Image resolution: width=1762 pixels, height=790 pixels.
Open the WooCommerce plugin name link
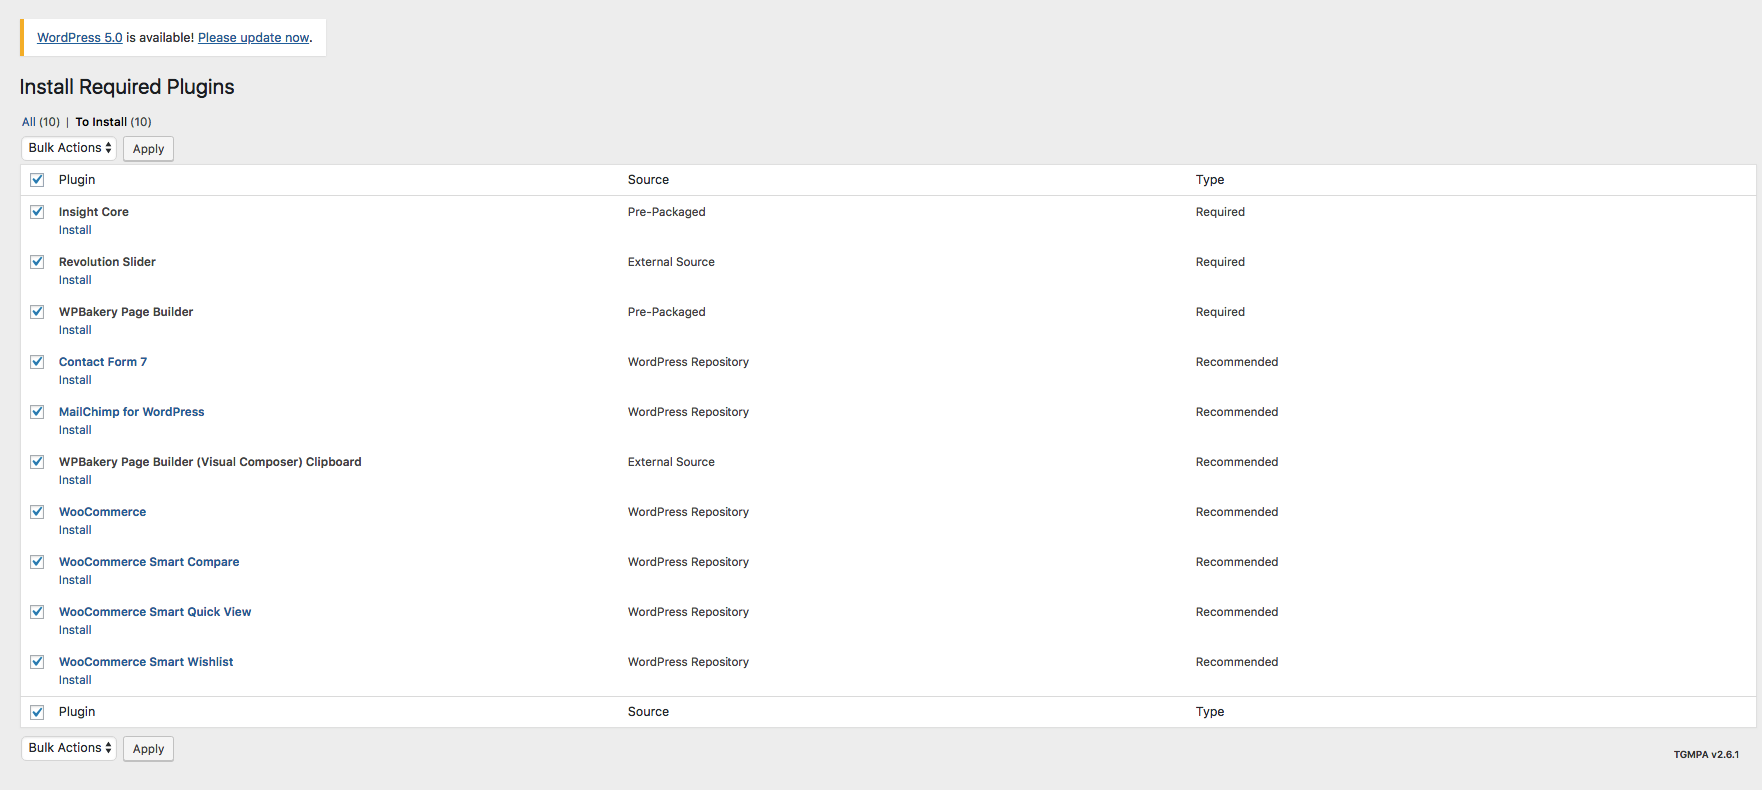(102, 512)
